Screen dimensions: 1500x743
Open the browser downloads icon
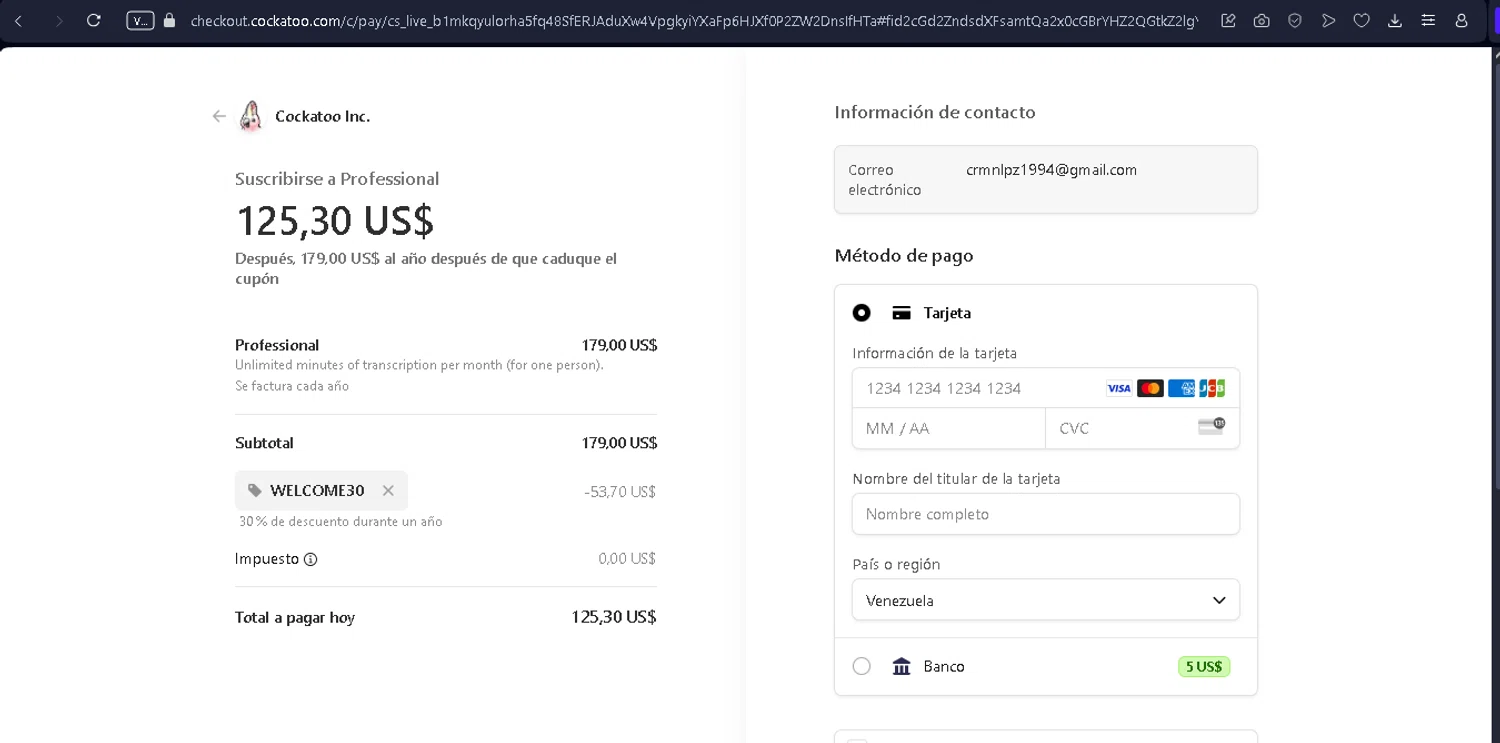(x=1395, y=20)
